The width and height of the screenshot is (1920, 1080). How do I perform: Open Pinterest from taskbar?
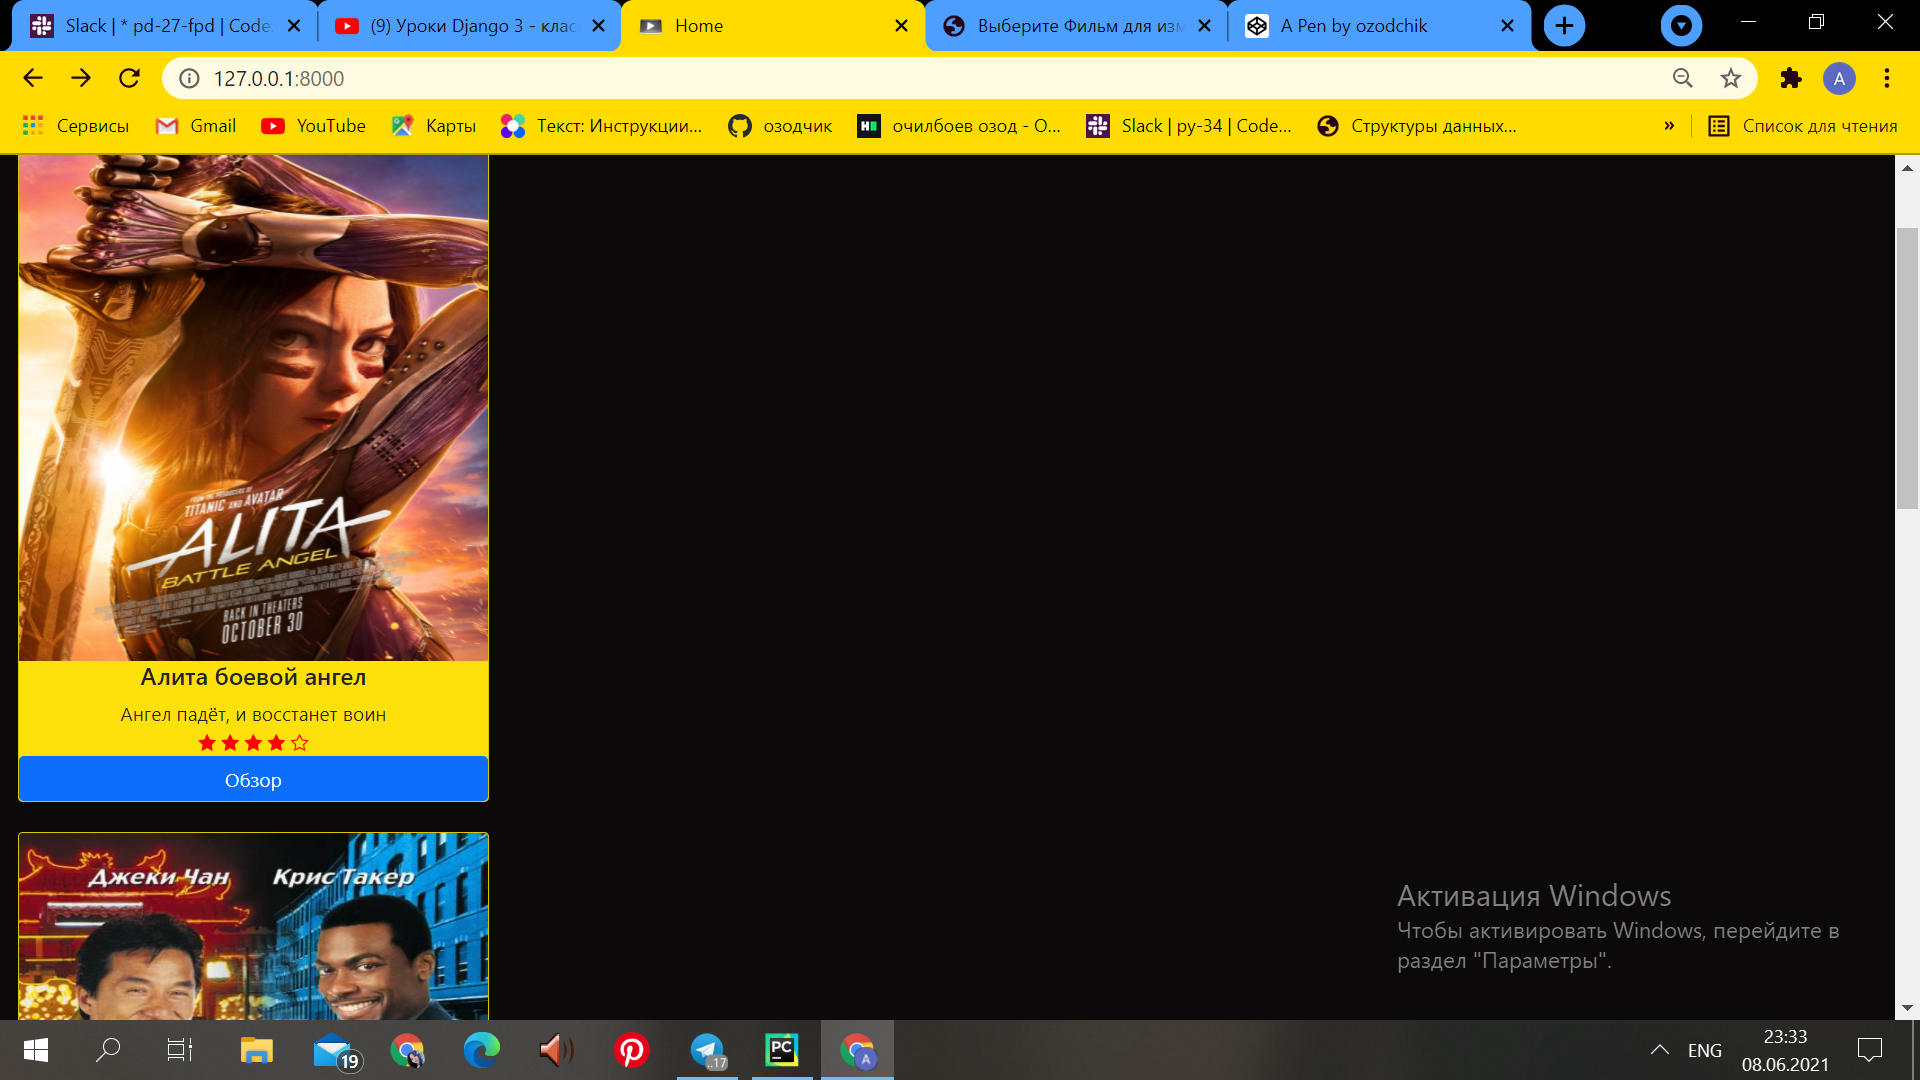click(631, 1050)
